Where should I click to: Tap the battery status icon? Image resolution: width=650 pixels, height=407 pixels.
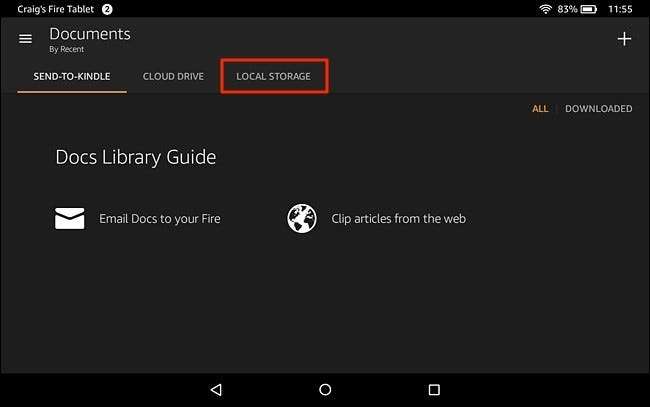(589, 9)
